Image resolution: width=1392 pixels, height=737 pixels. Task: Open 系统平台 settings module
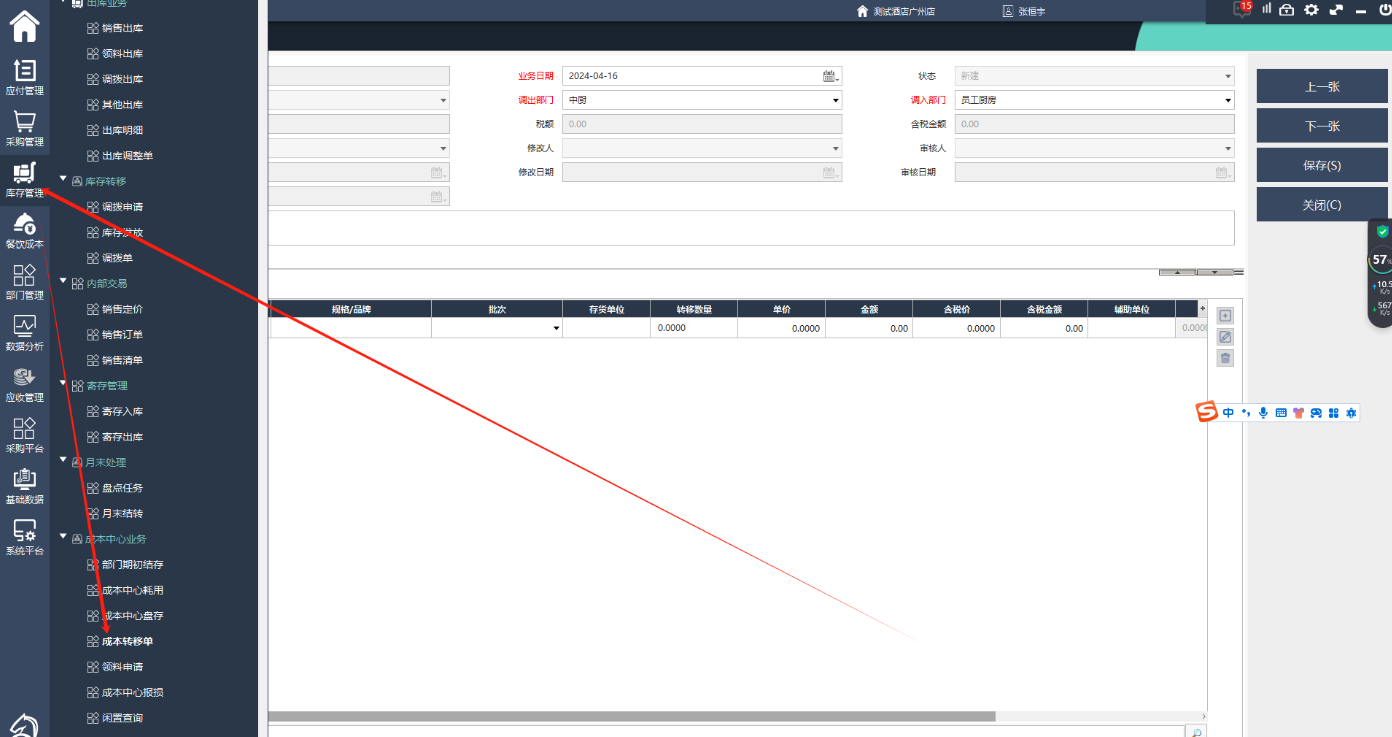(24, 532)
